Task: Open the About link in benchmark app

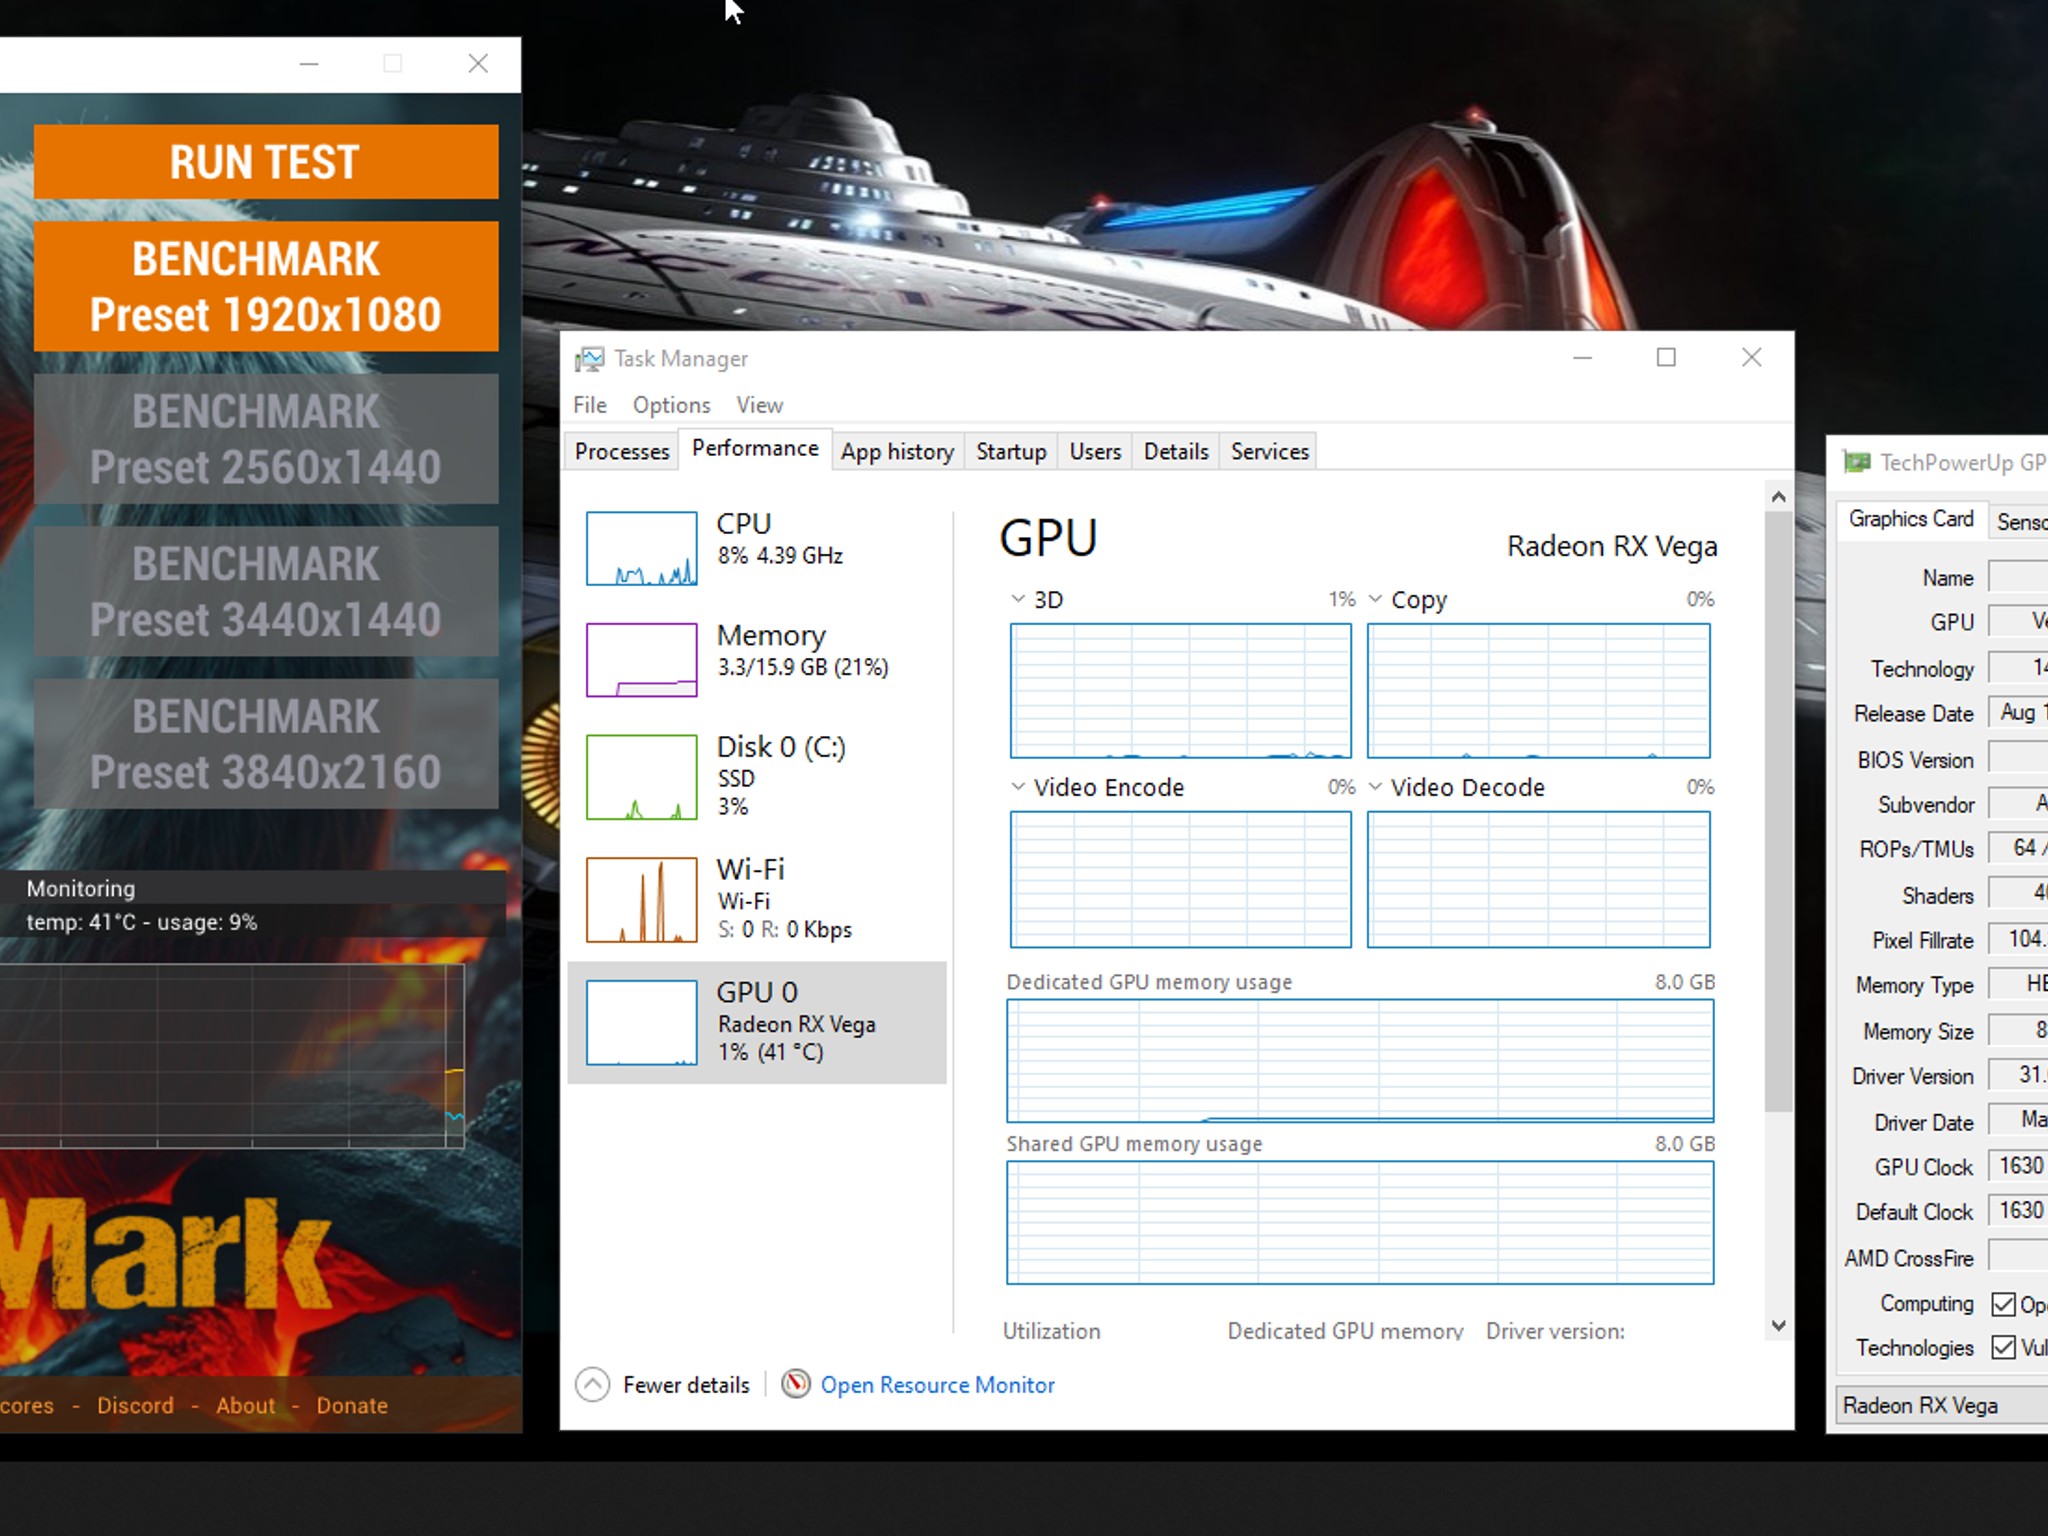Action: [x=245, y=1405]
